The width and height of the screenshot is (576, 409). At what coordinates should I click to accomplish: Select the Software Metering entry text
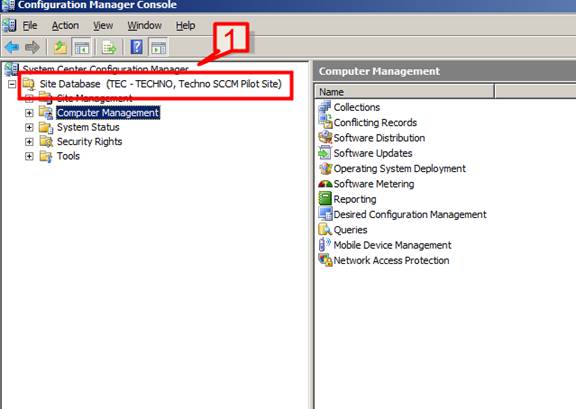point(374,184)
